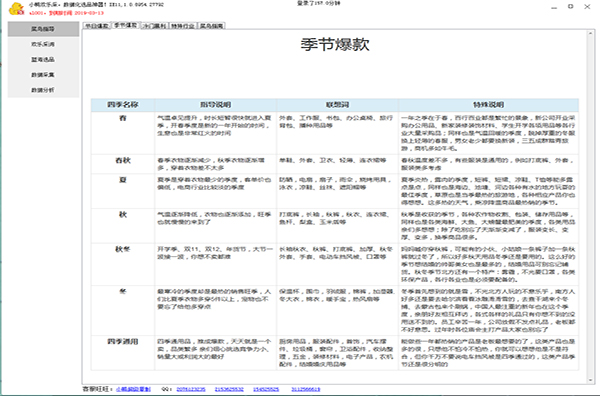The height and width of the screenshot is (396, 600).
Task: Click the 客服旺旺 customer service link
Action: click(x=133, y=389)
